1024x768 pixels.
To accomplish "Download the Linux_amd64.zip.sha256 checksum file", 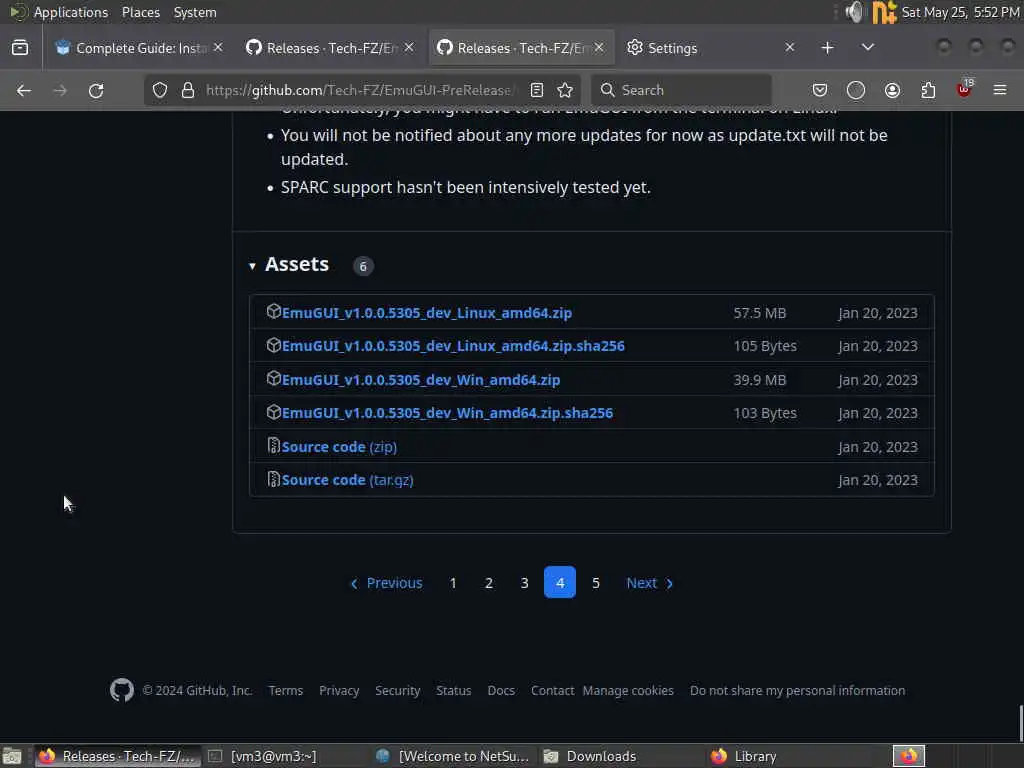I will pyautogui.click(x=453, y=345).
